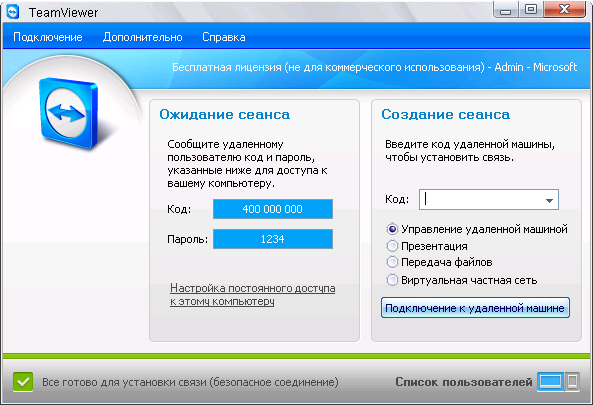593x405 pixels.
Task: Open Настройка постоянного доступа link
Action: pyautogui.click(x=253, y=295)
